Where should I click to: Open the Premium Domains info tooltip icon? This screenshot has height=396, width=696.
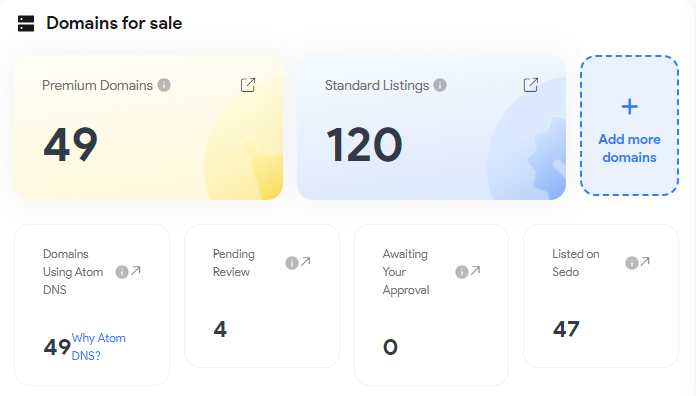coord(164,85)
